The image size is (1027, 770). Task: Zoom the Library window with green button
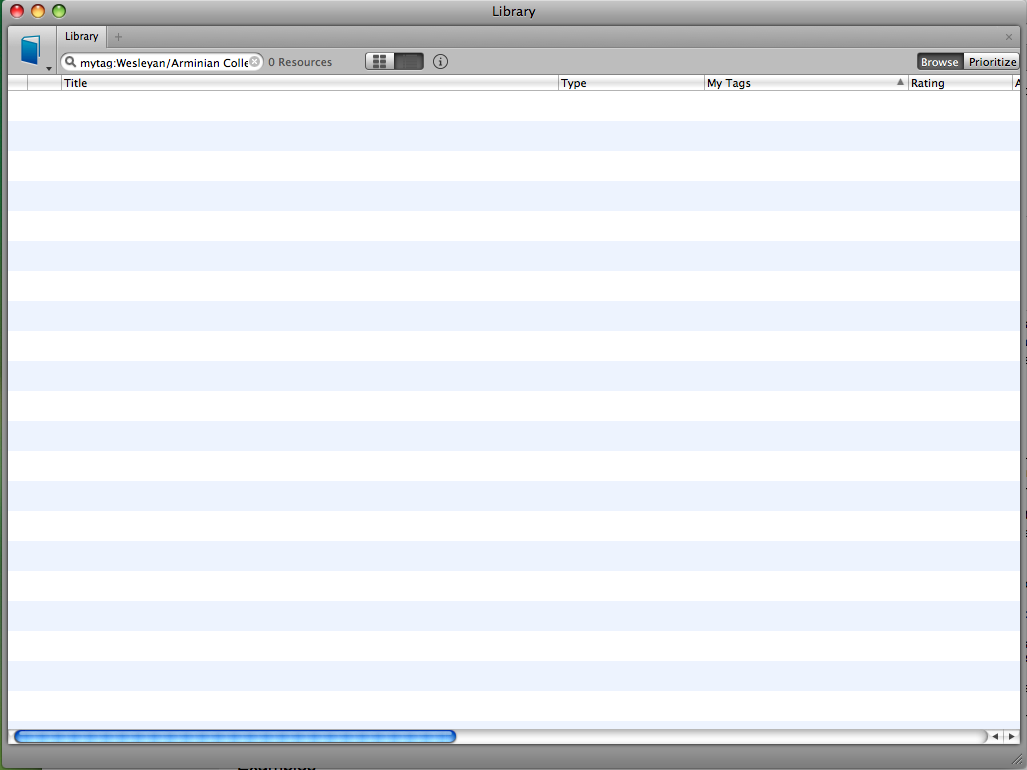click(x=59, y=11)
